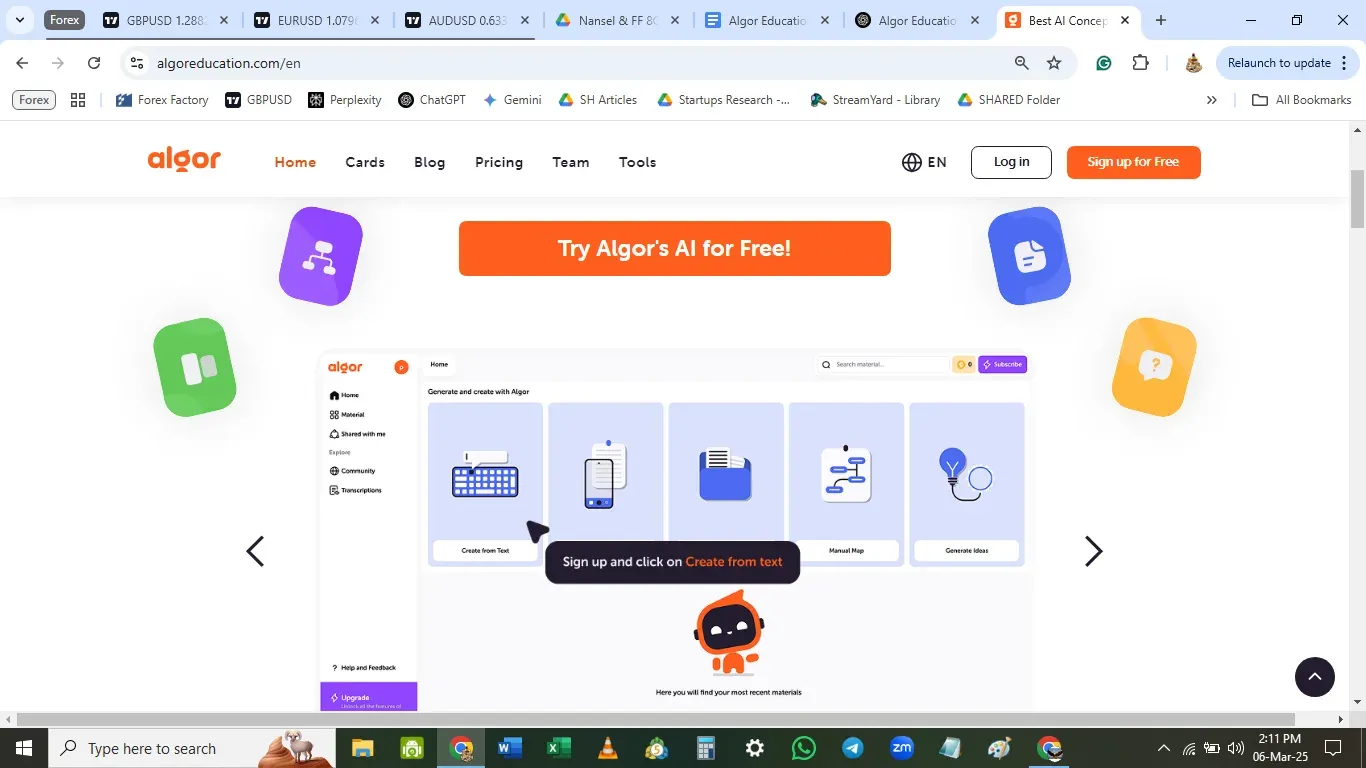This screenshot has height=768, width=1366.
Task: Open the Forex Factory bookmark
Action: pos(162,100)
